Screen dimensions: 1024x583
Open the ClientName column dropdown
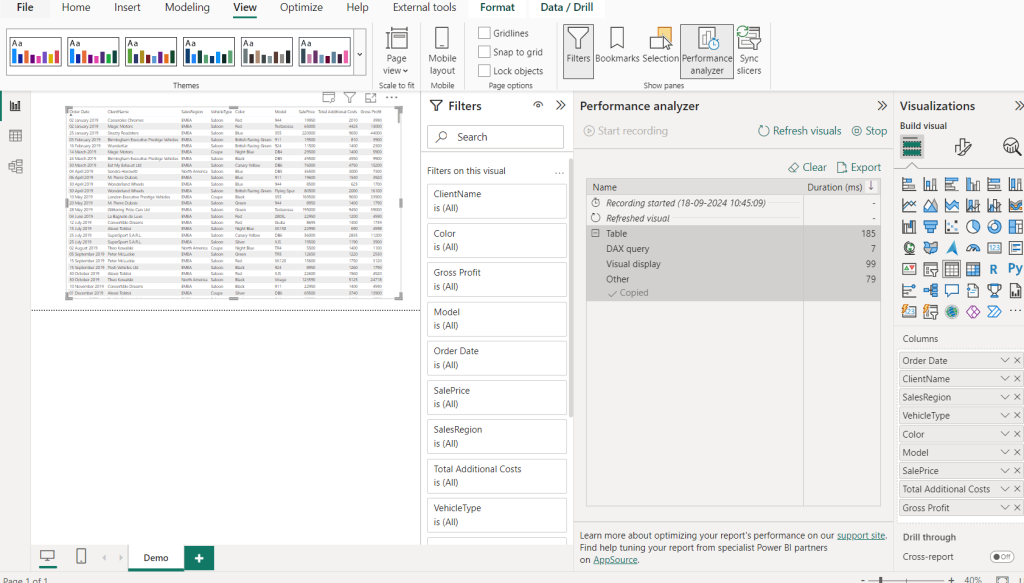(1004, 379)
